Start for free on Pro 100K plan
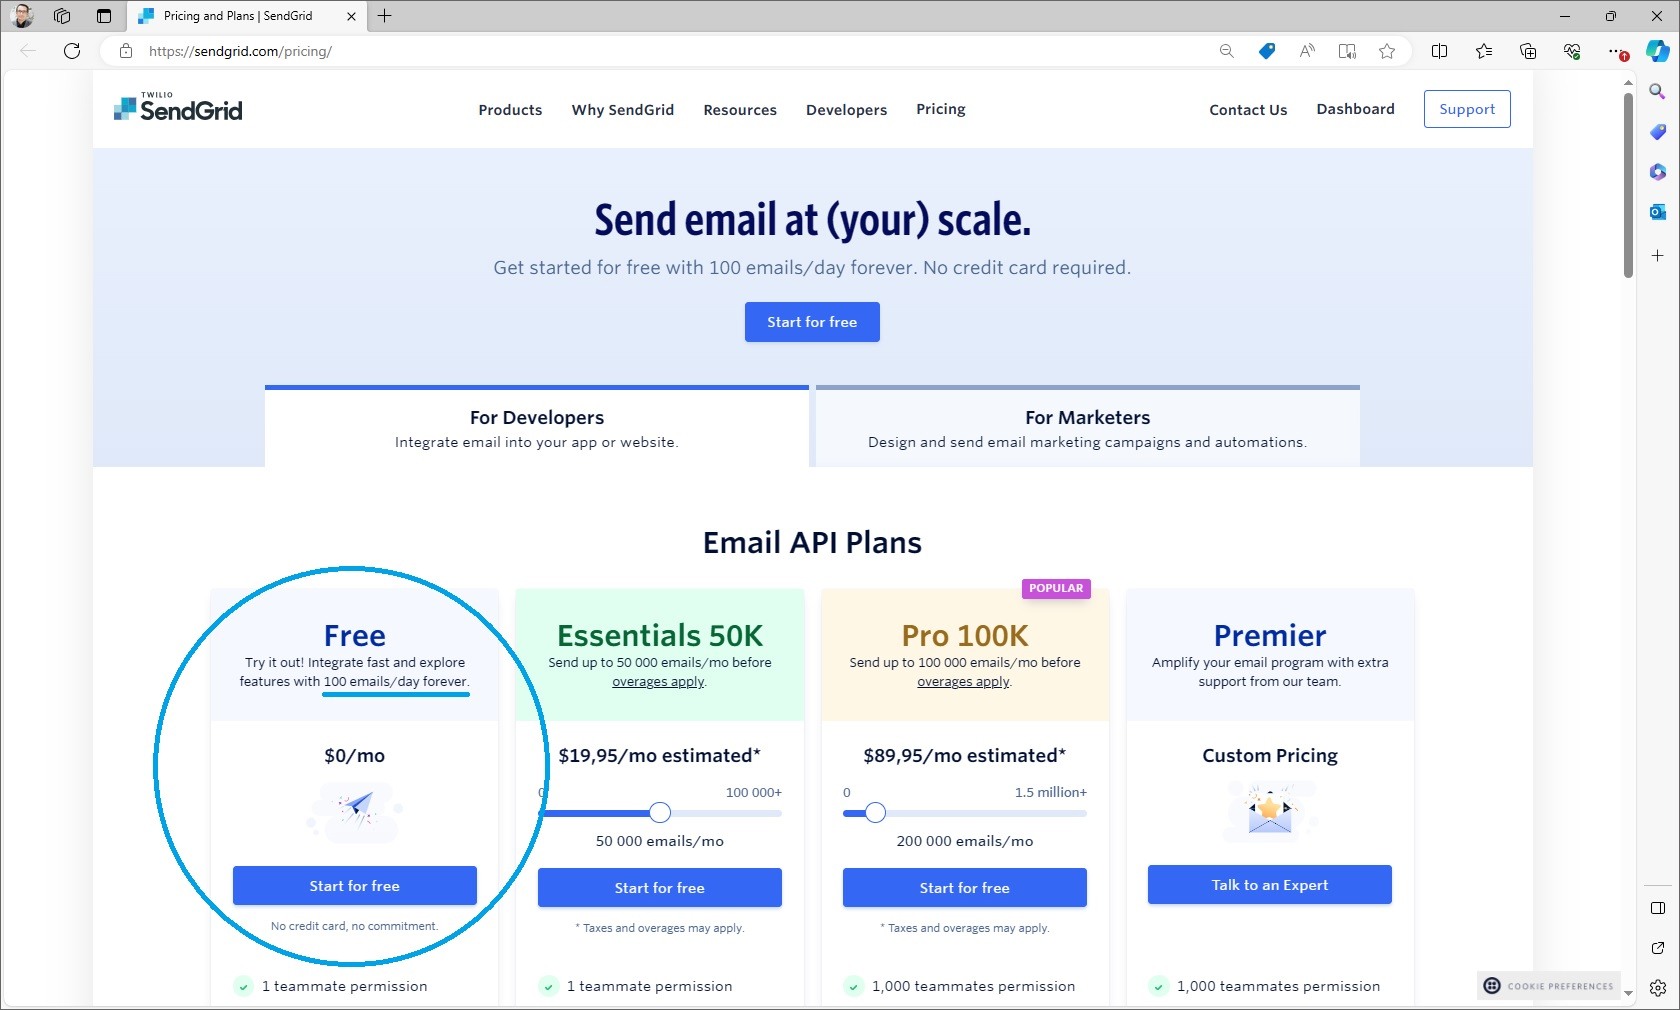This screenshot has height=1010, width=1680. (965, 888)
